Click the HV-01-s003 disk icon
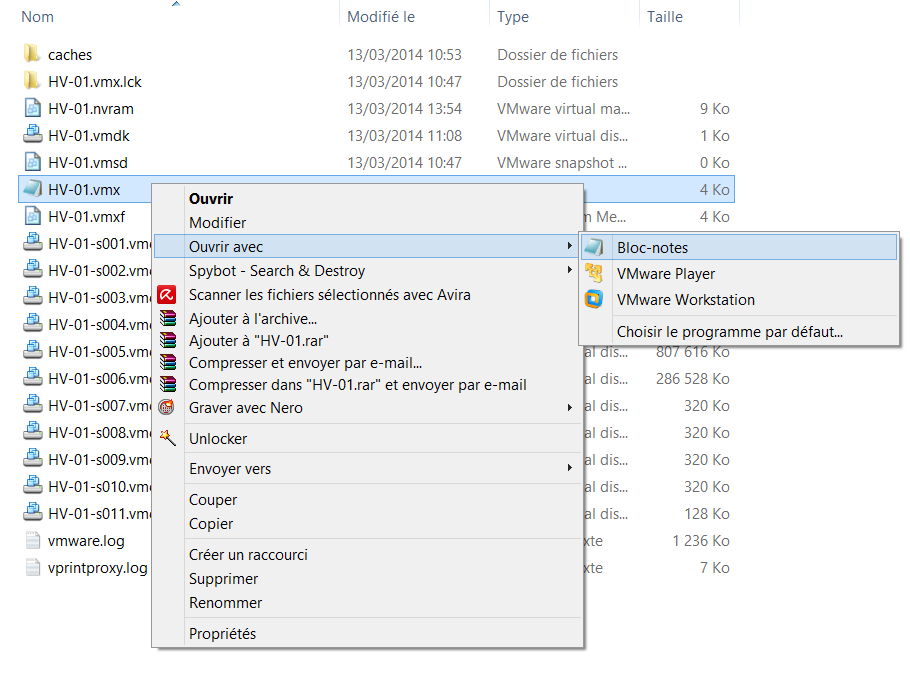 coord(32,296)
